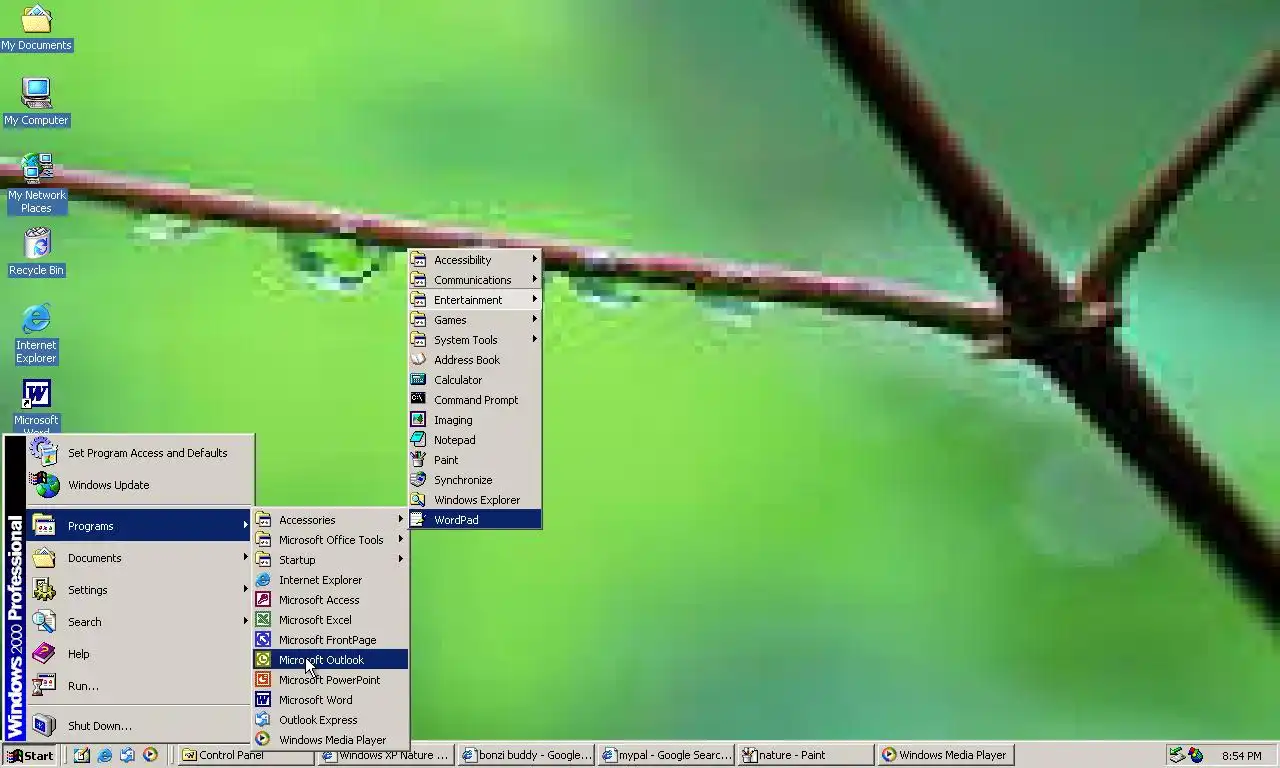Screen dimensions: 1280x768
Task: Open Address Book from Accessories
Action: (475, 360)
